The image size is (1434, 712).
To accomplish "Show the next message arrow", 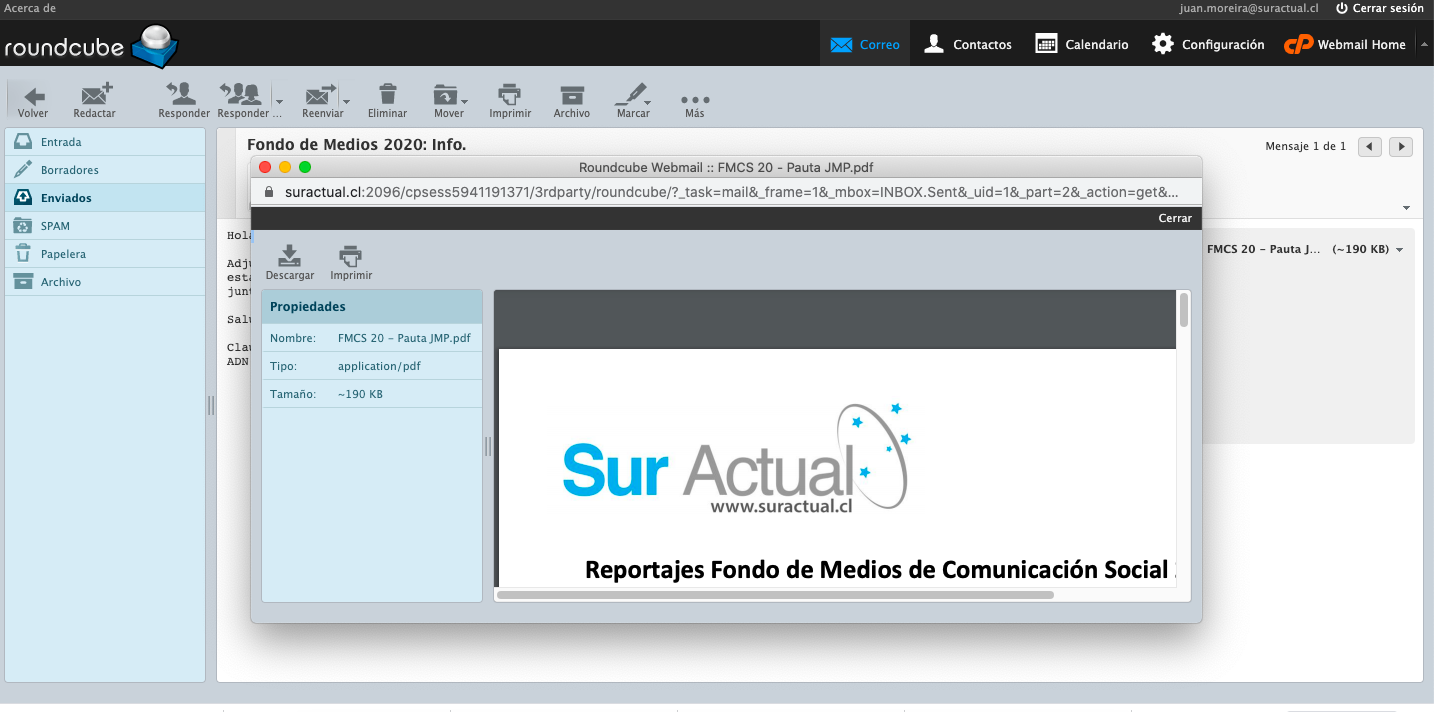I will click(x=1401, y=146).
